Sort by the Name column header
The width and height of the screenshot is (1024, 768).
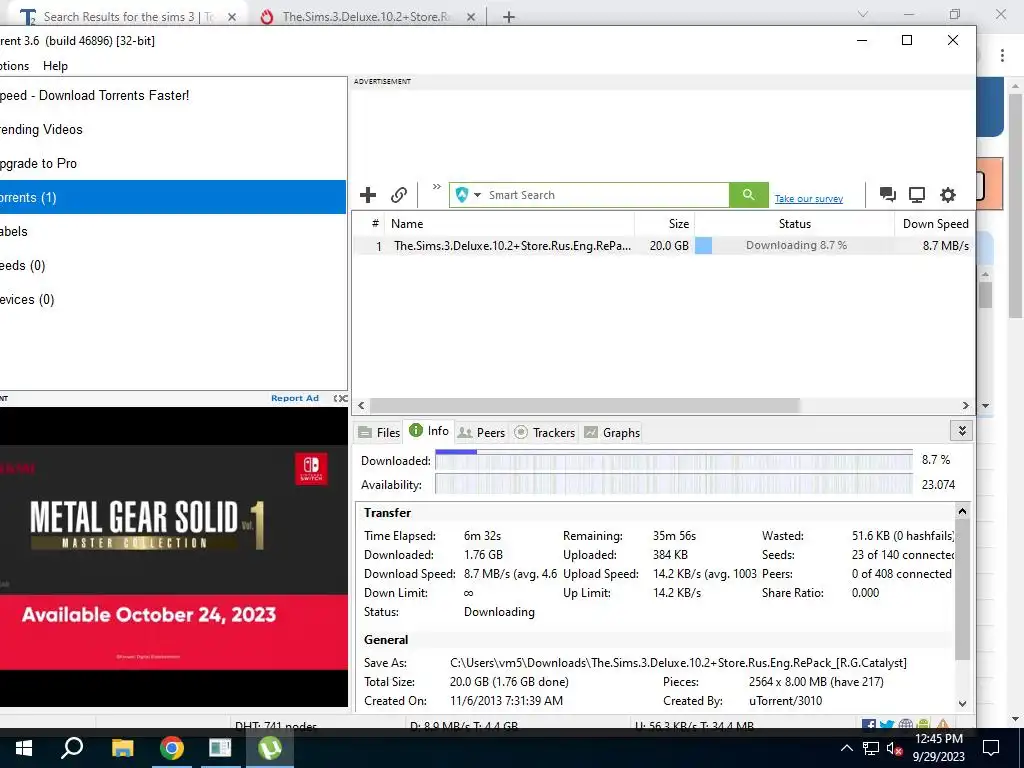[x=509, y=223]
